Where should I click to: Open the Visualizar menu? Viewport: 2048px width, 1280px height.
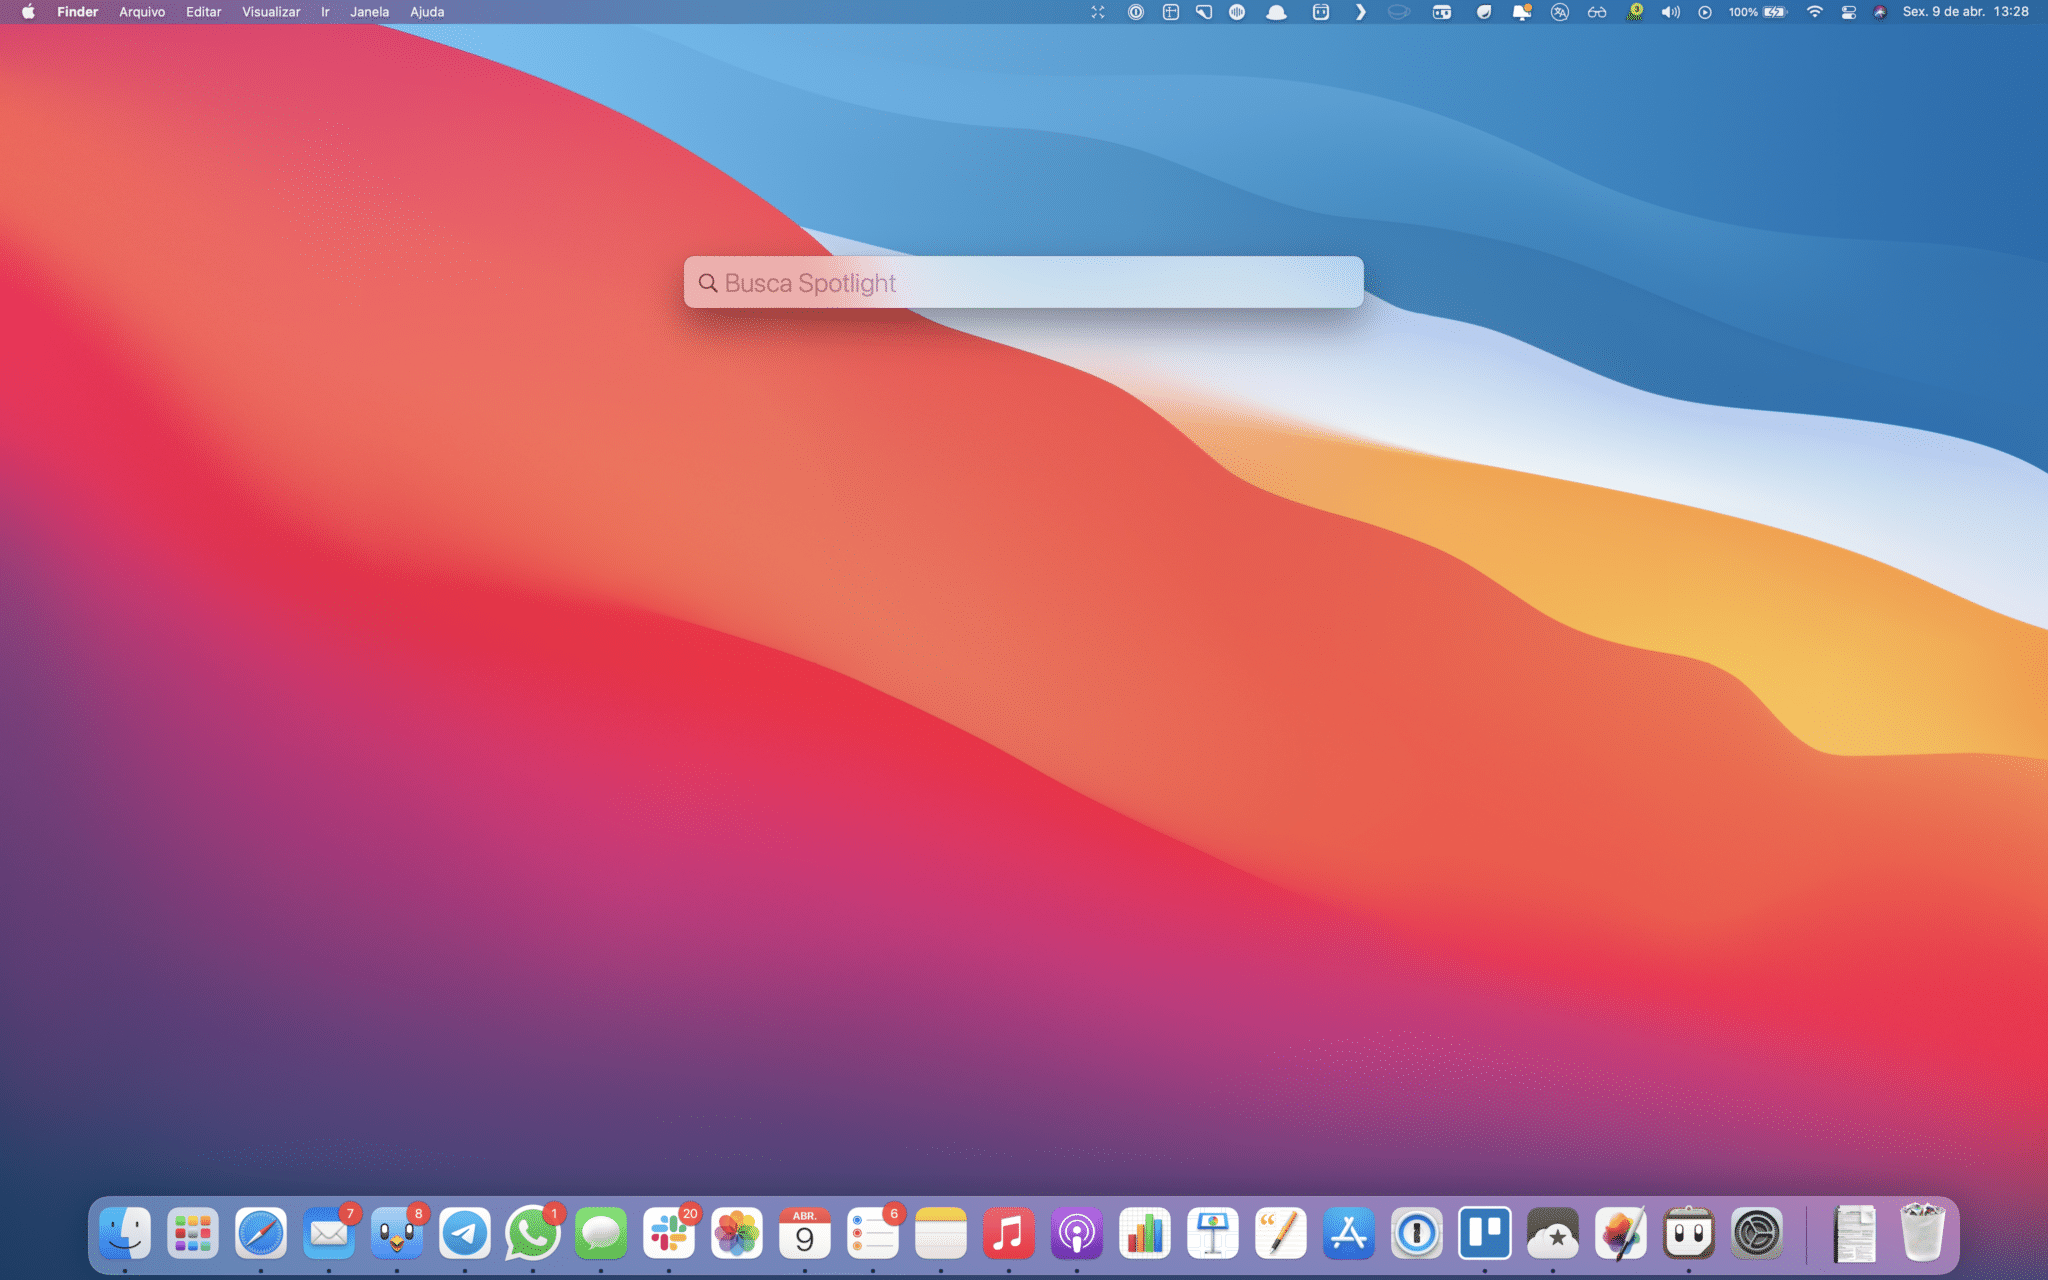270,12
